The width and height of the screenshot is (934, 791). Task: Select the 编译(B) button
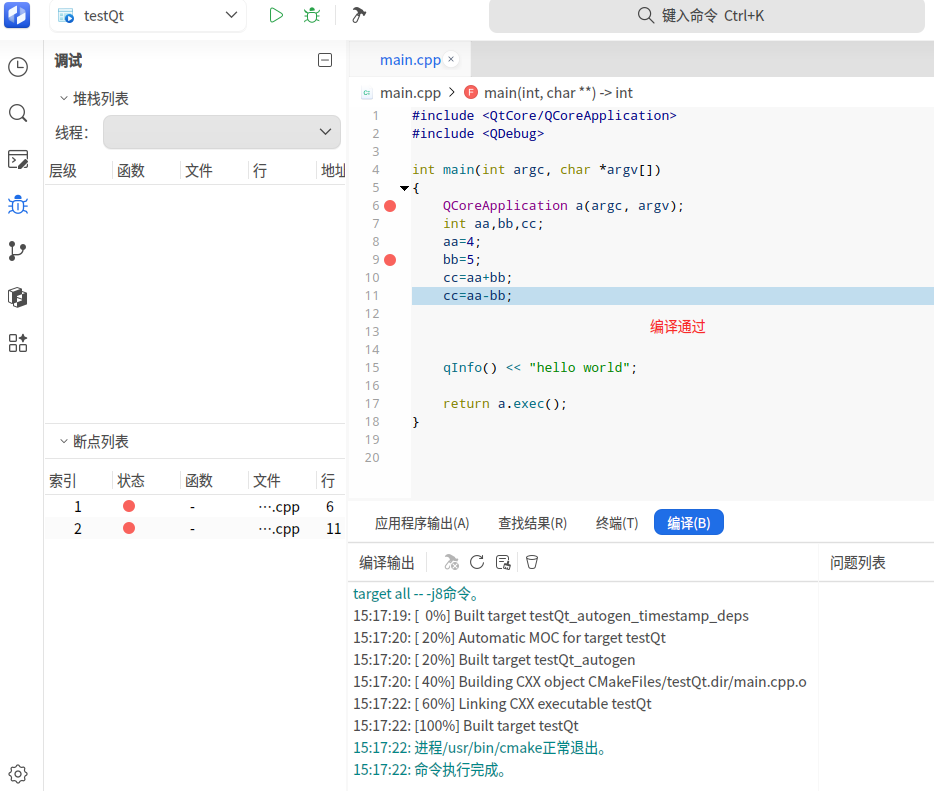(x=689, y=522)
